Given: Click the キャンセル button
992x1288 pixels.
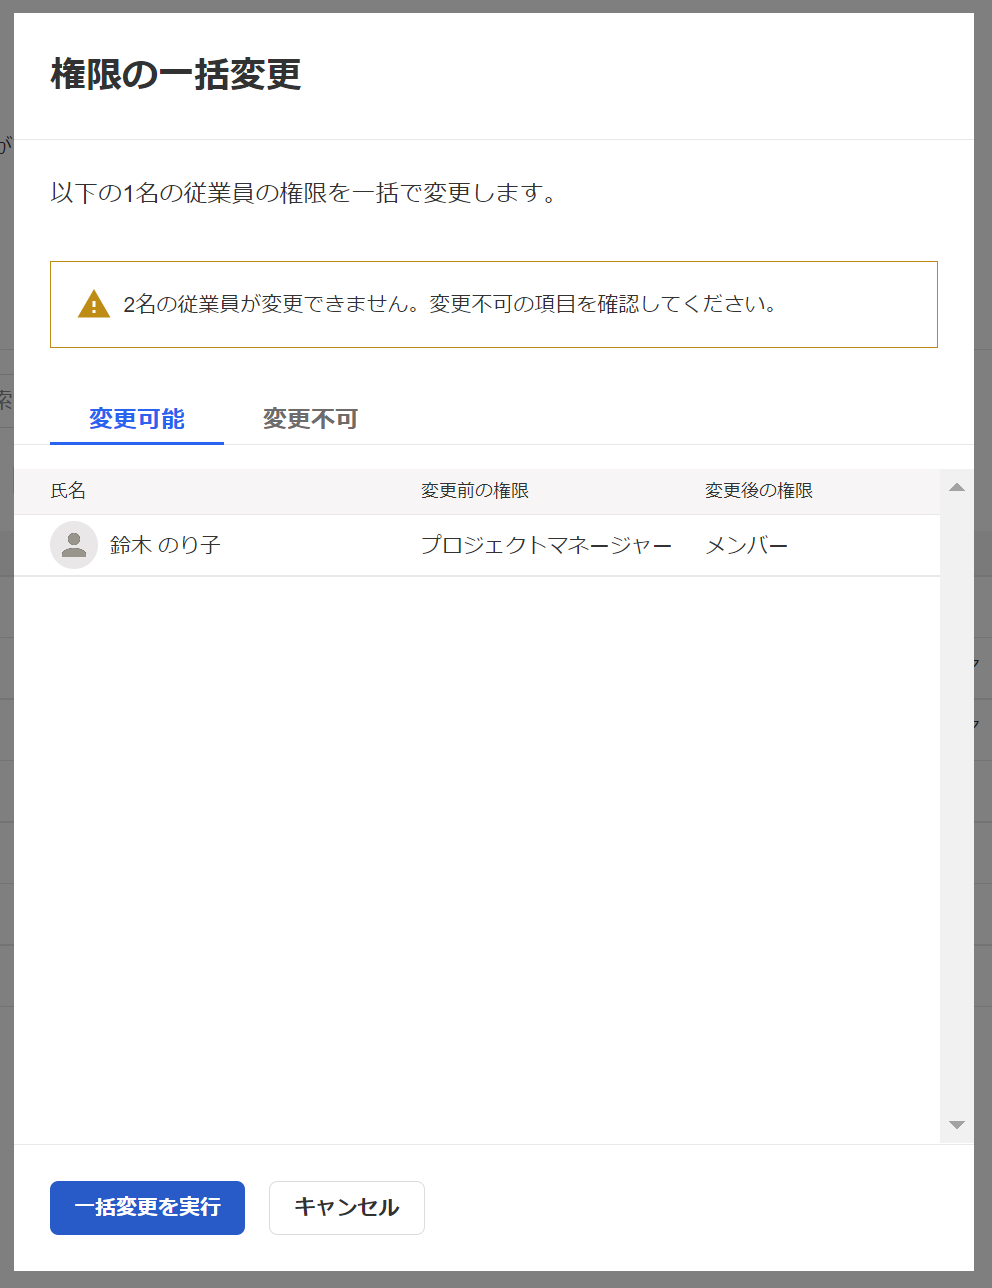Looking at the screenshot, I should (347, 1208).
